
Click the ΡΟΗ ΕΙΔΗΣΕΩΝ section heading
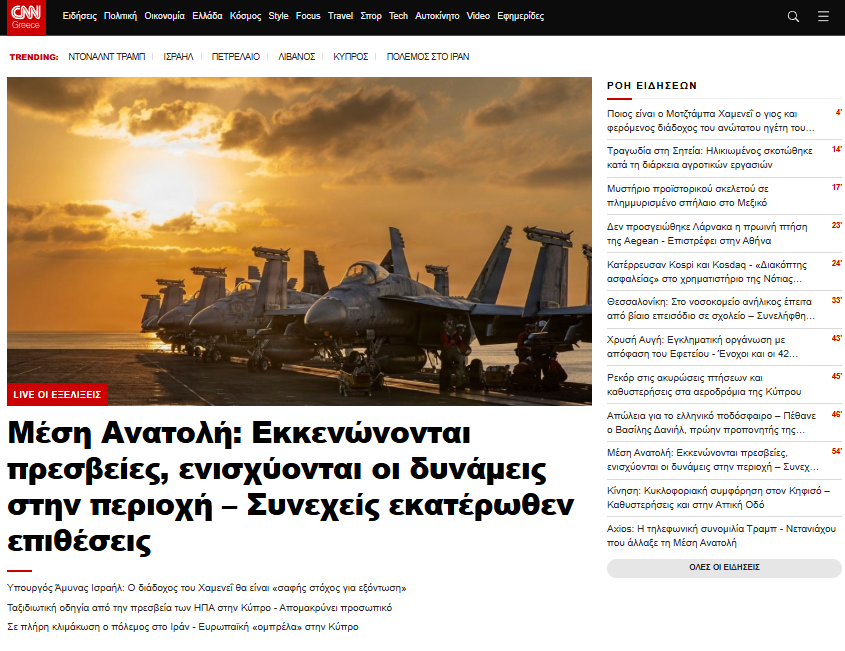pyautogui.click(x=651, y=86)
